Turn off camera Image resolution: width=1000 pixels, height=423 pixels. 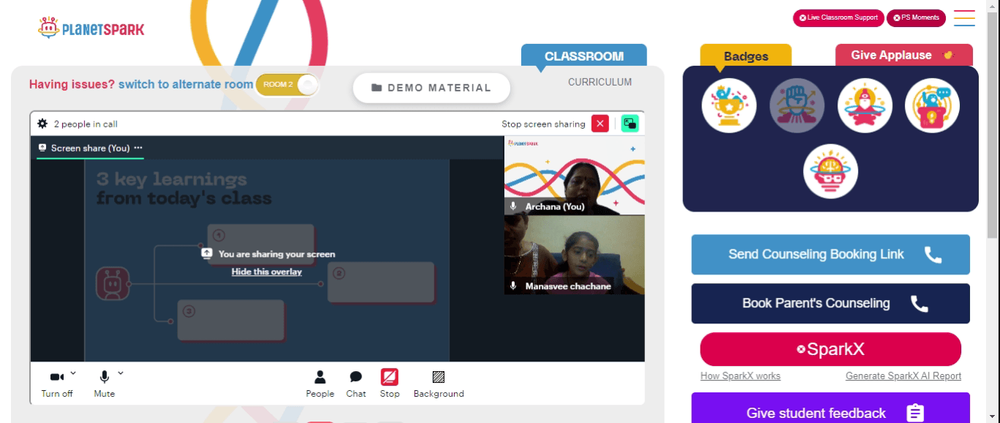pos(57,384)
